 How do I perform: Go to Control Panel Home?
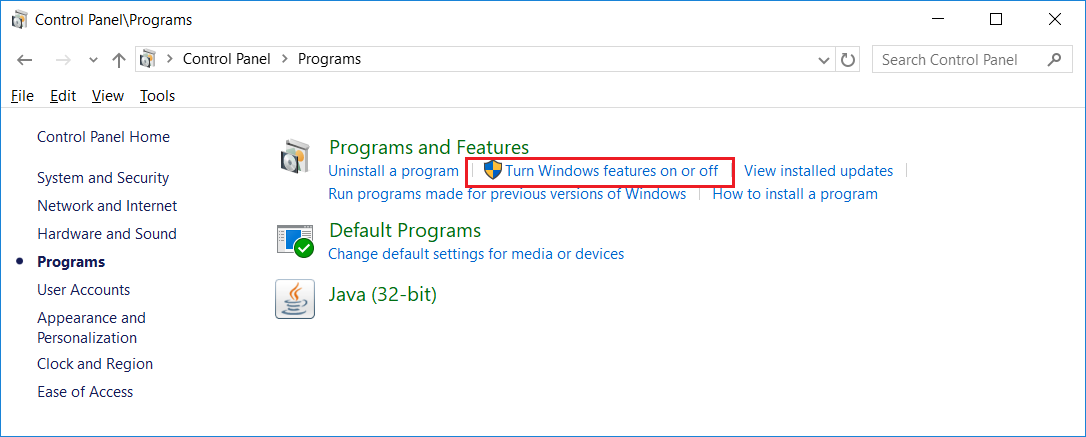tap(103, 137)
